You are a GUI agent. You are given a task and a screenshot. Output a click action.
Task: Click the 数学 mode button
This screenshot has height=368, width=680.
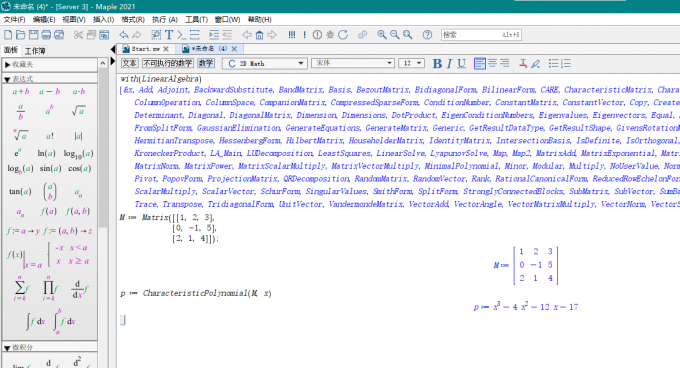coord(206,63)
